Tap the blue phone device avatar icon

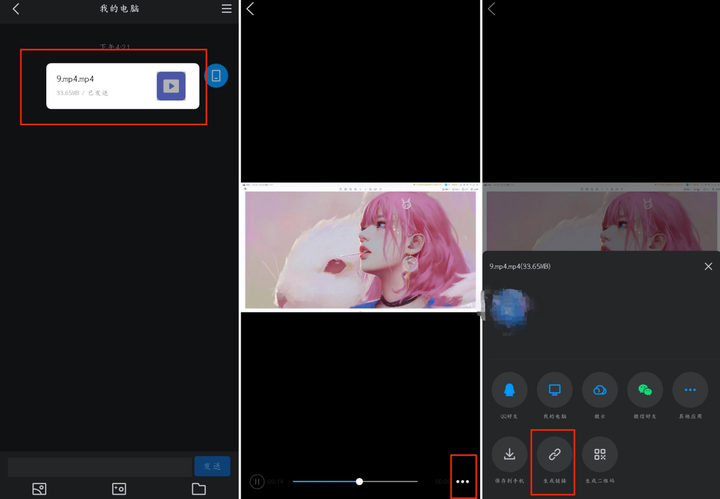coord(216,76)
